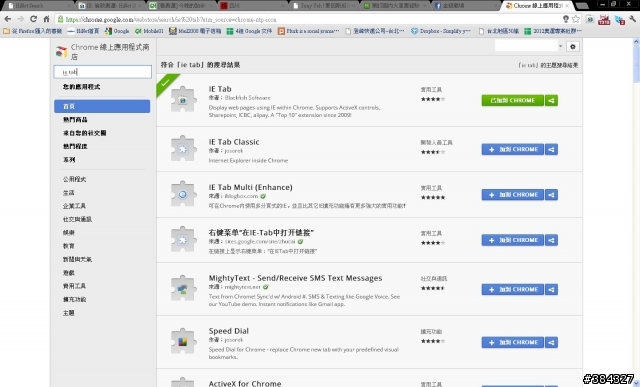Share the IE Tab extension
This screenshot has width=640, height=387.
pyautogui.click(x=551, y=100)
